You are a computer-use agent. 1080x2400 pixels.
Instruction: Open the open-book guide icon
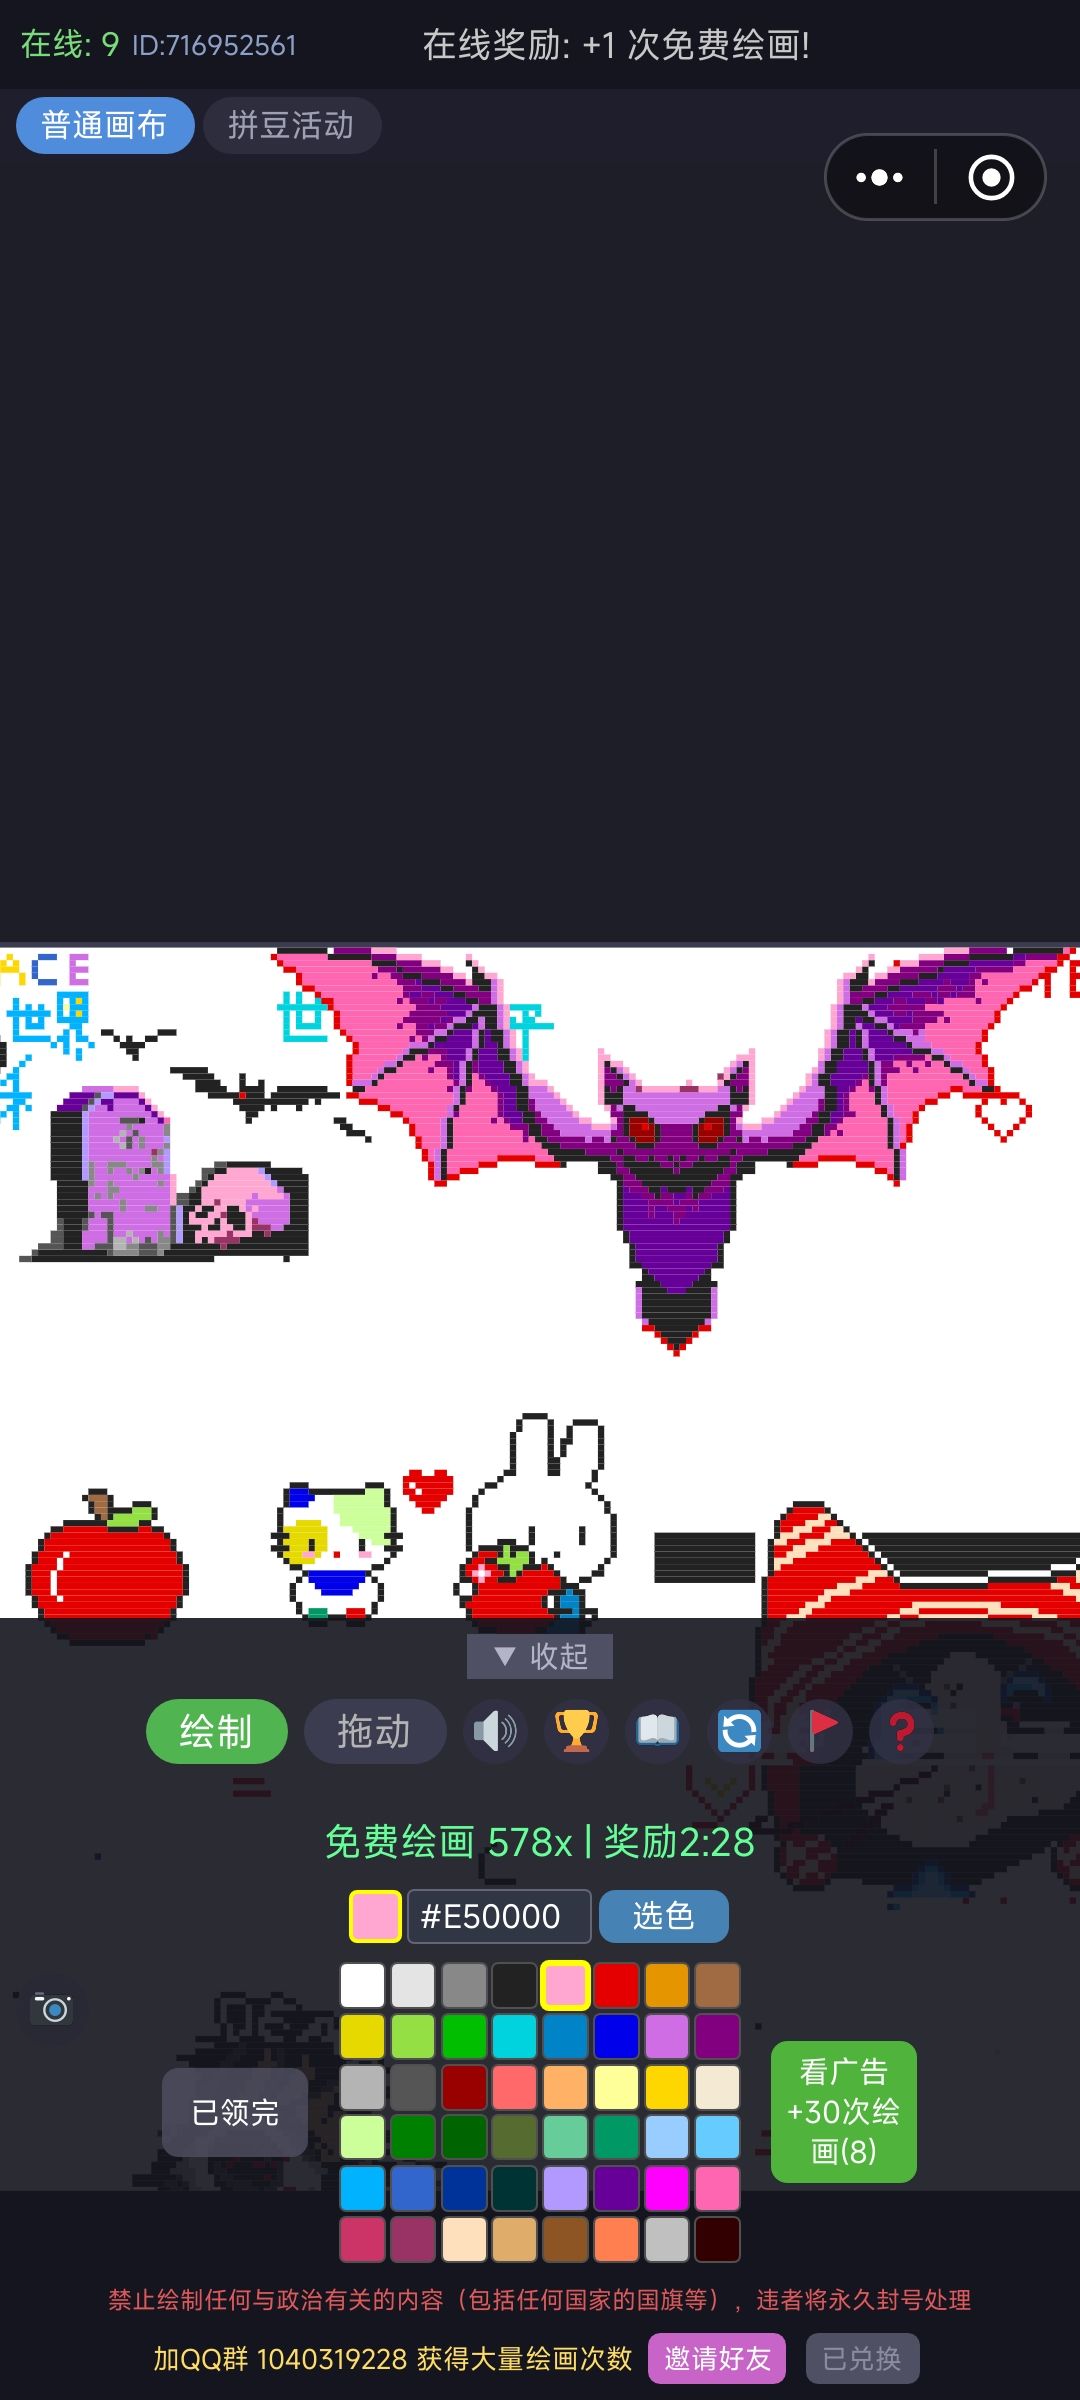tap(657, 1731)
